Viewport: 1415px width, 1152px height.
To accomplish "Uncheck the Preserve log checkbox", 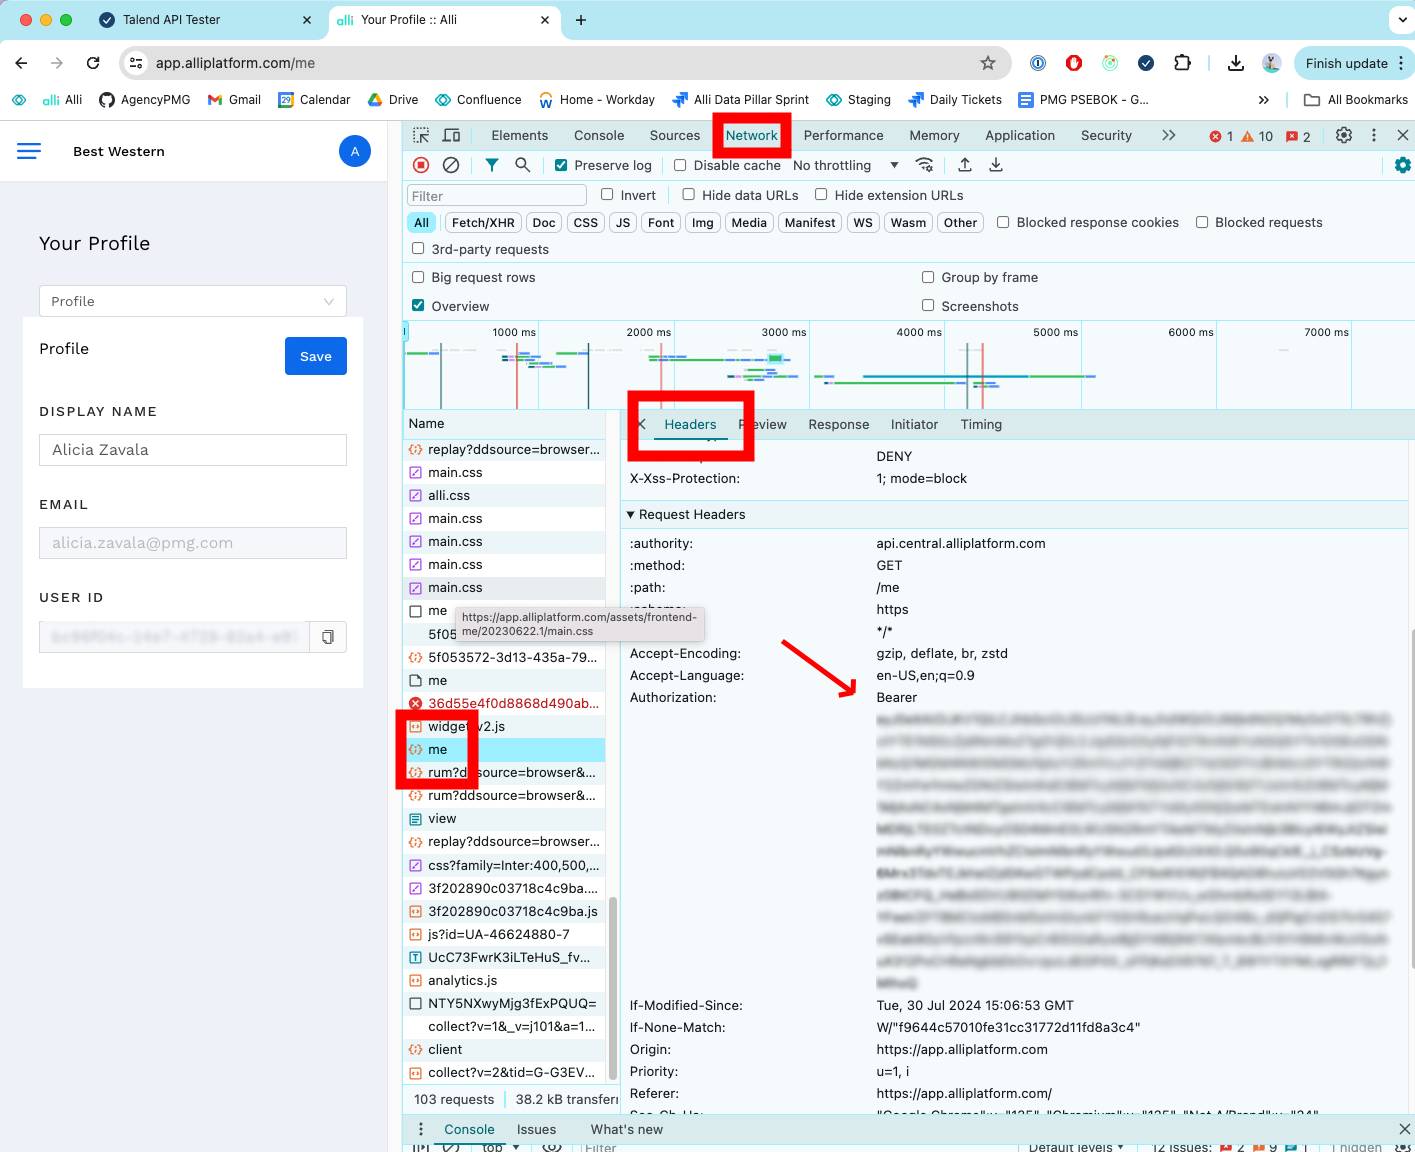I will pyautogui.click(x=561, y=166).
